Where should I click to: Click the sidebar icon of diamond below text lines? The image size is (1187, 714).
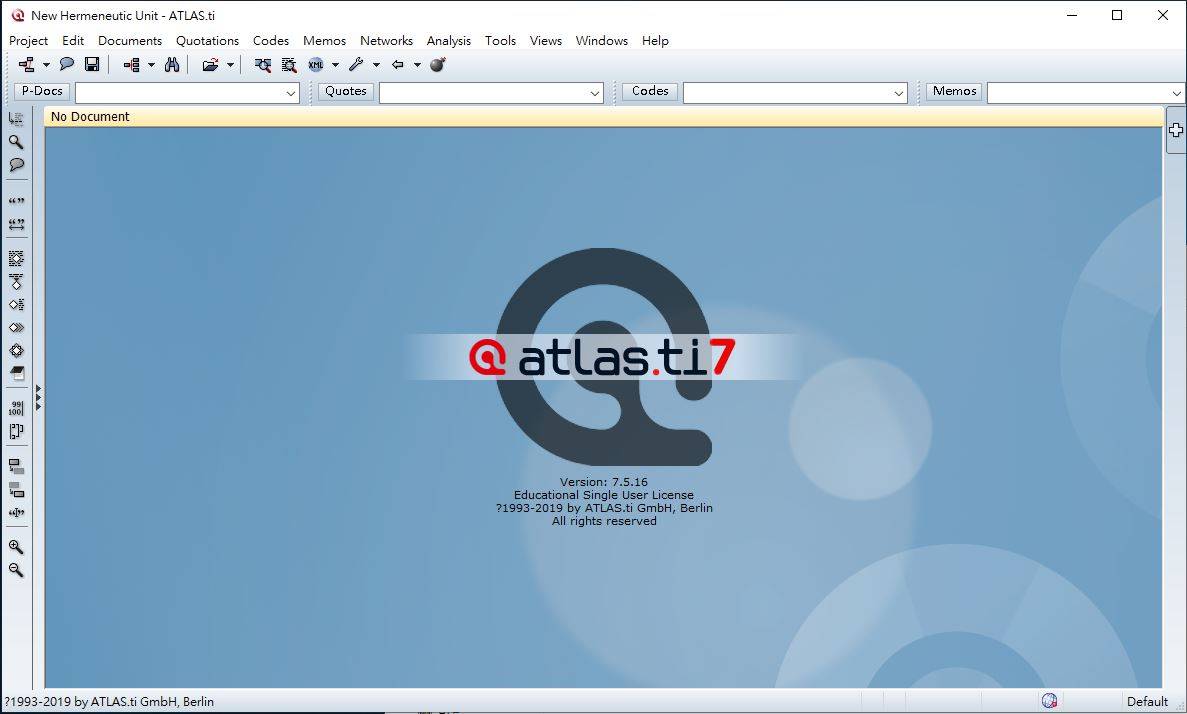[x=16, y=282]
